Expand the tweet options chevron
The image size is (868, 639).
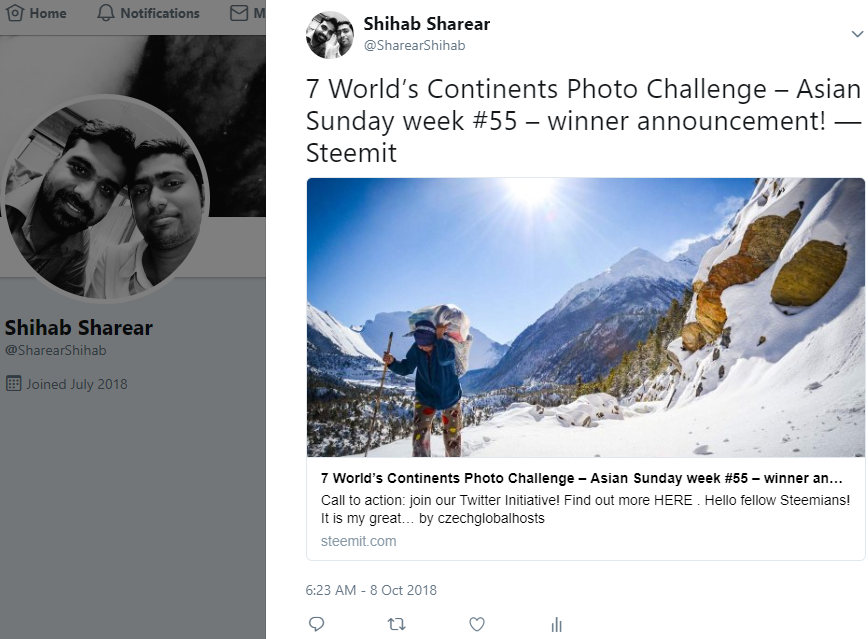tap(857, 34)
